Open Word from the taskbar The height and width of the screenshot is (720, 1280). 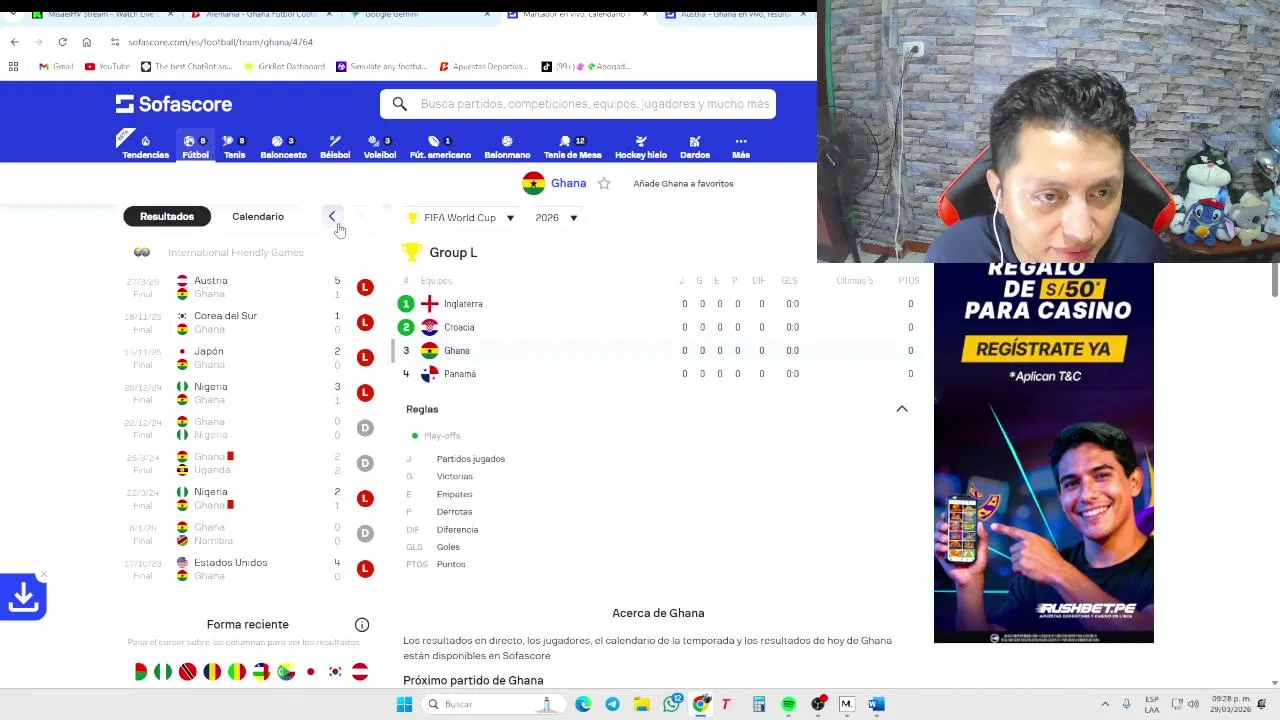coord(876,704)
